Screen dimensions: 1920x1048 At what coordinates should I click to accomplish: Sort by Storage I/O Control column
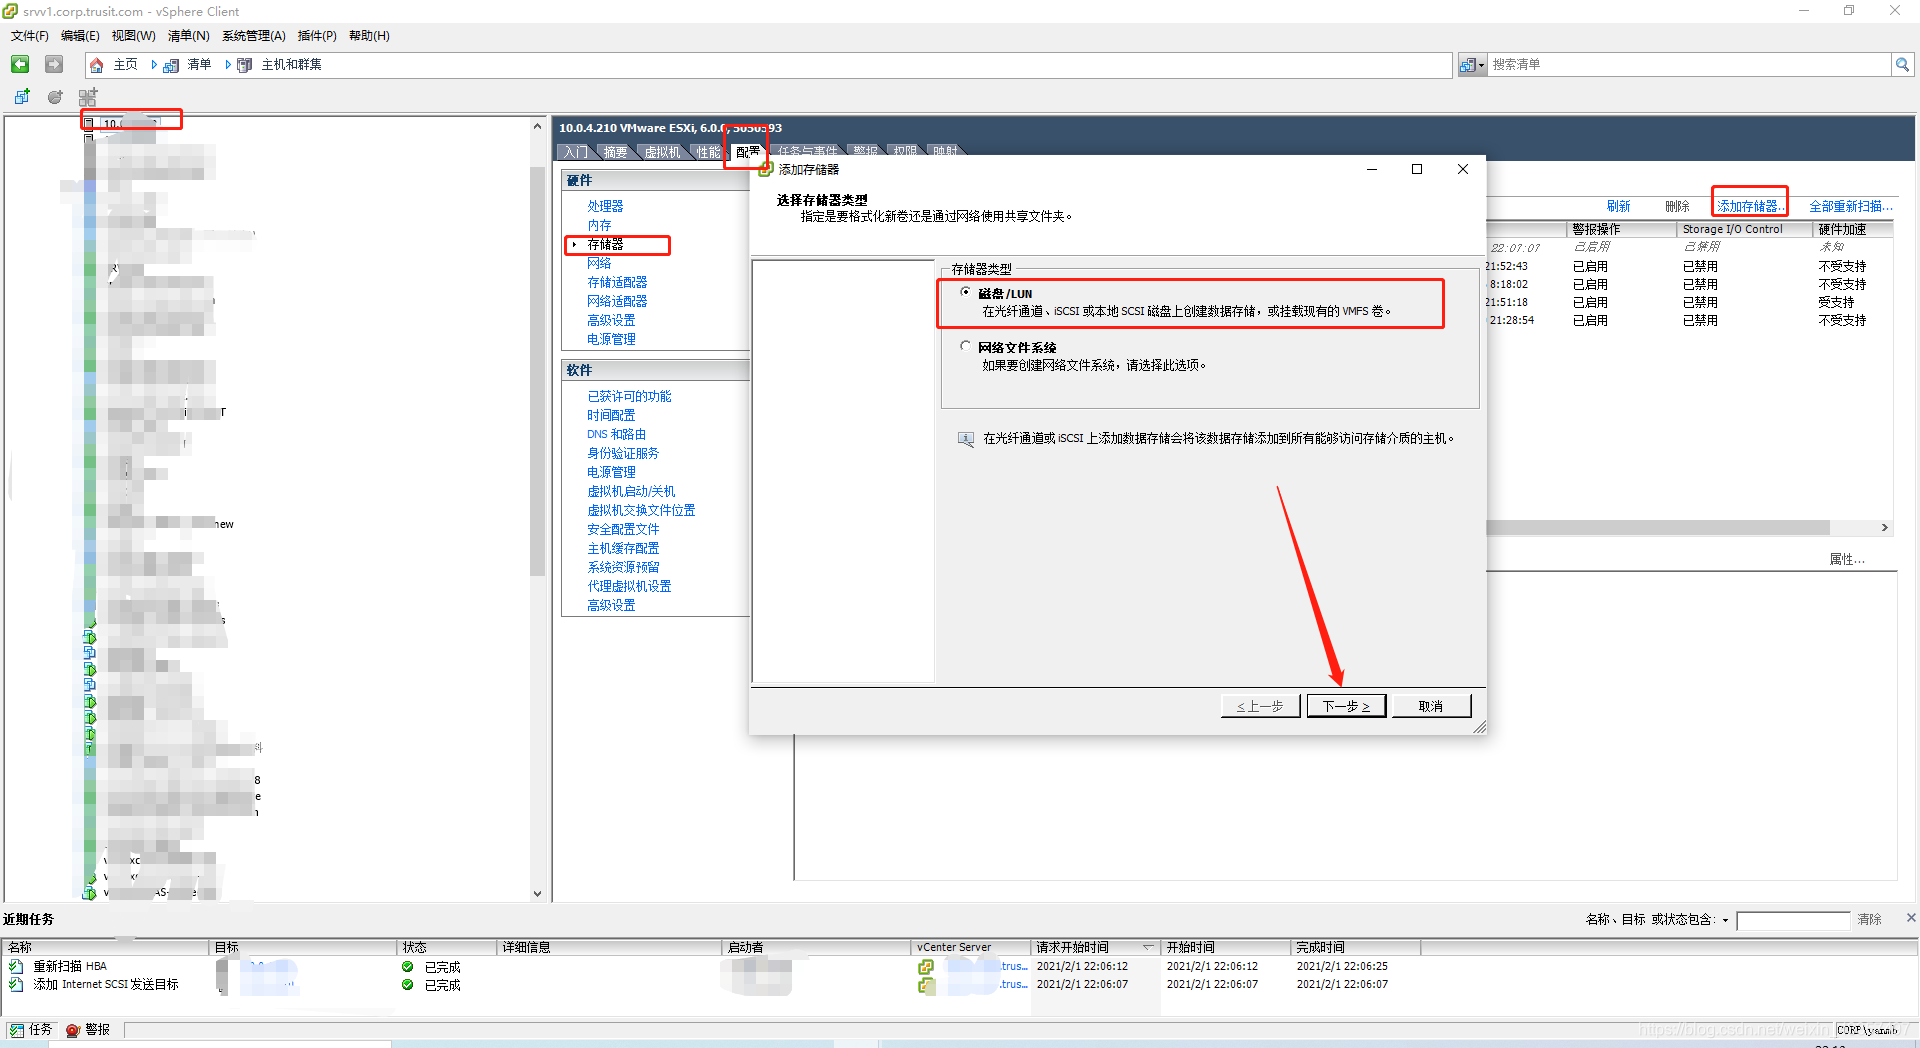tap(1745, 229)
